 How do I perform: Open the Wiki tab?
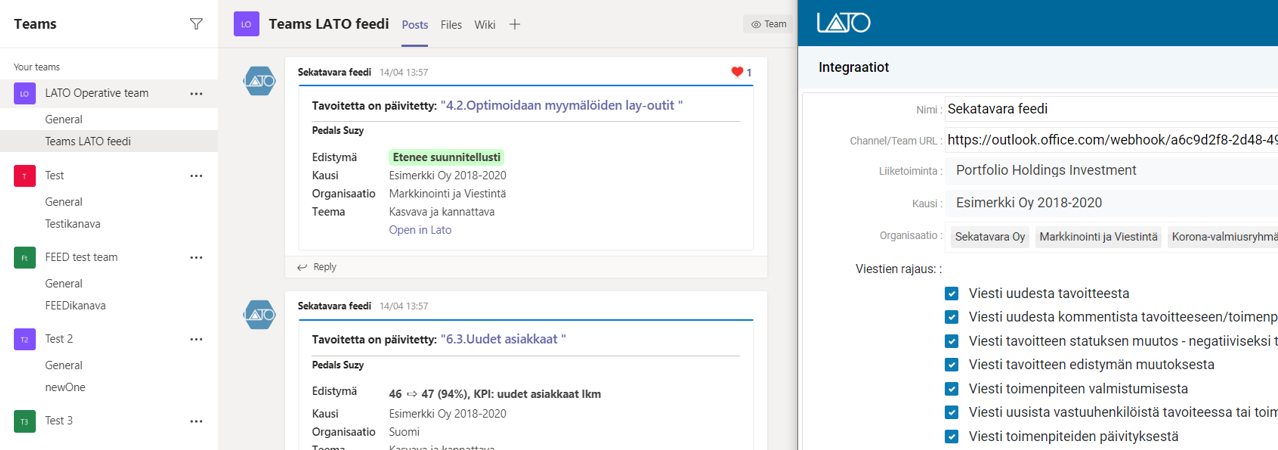click(x=485, y=25)
